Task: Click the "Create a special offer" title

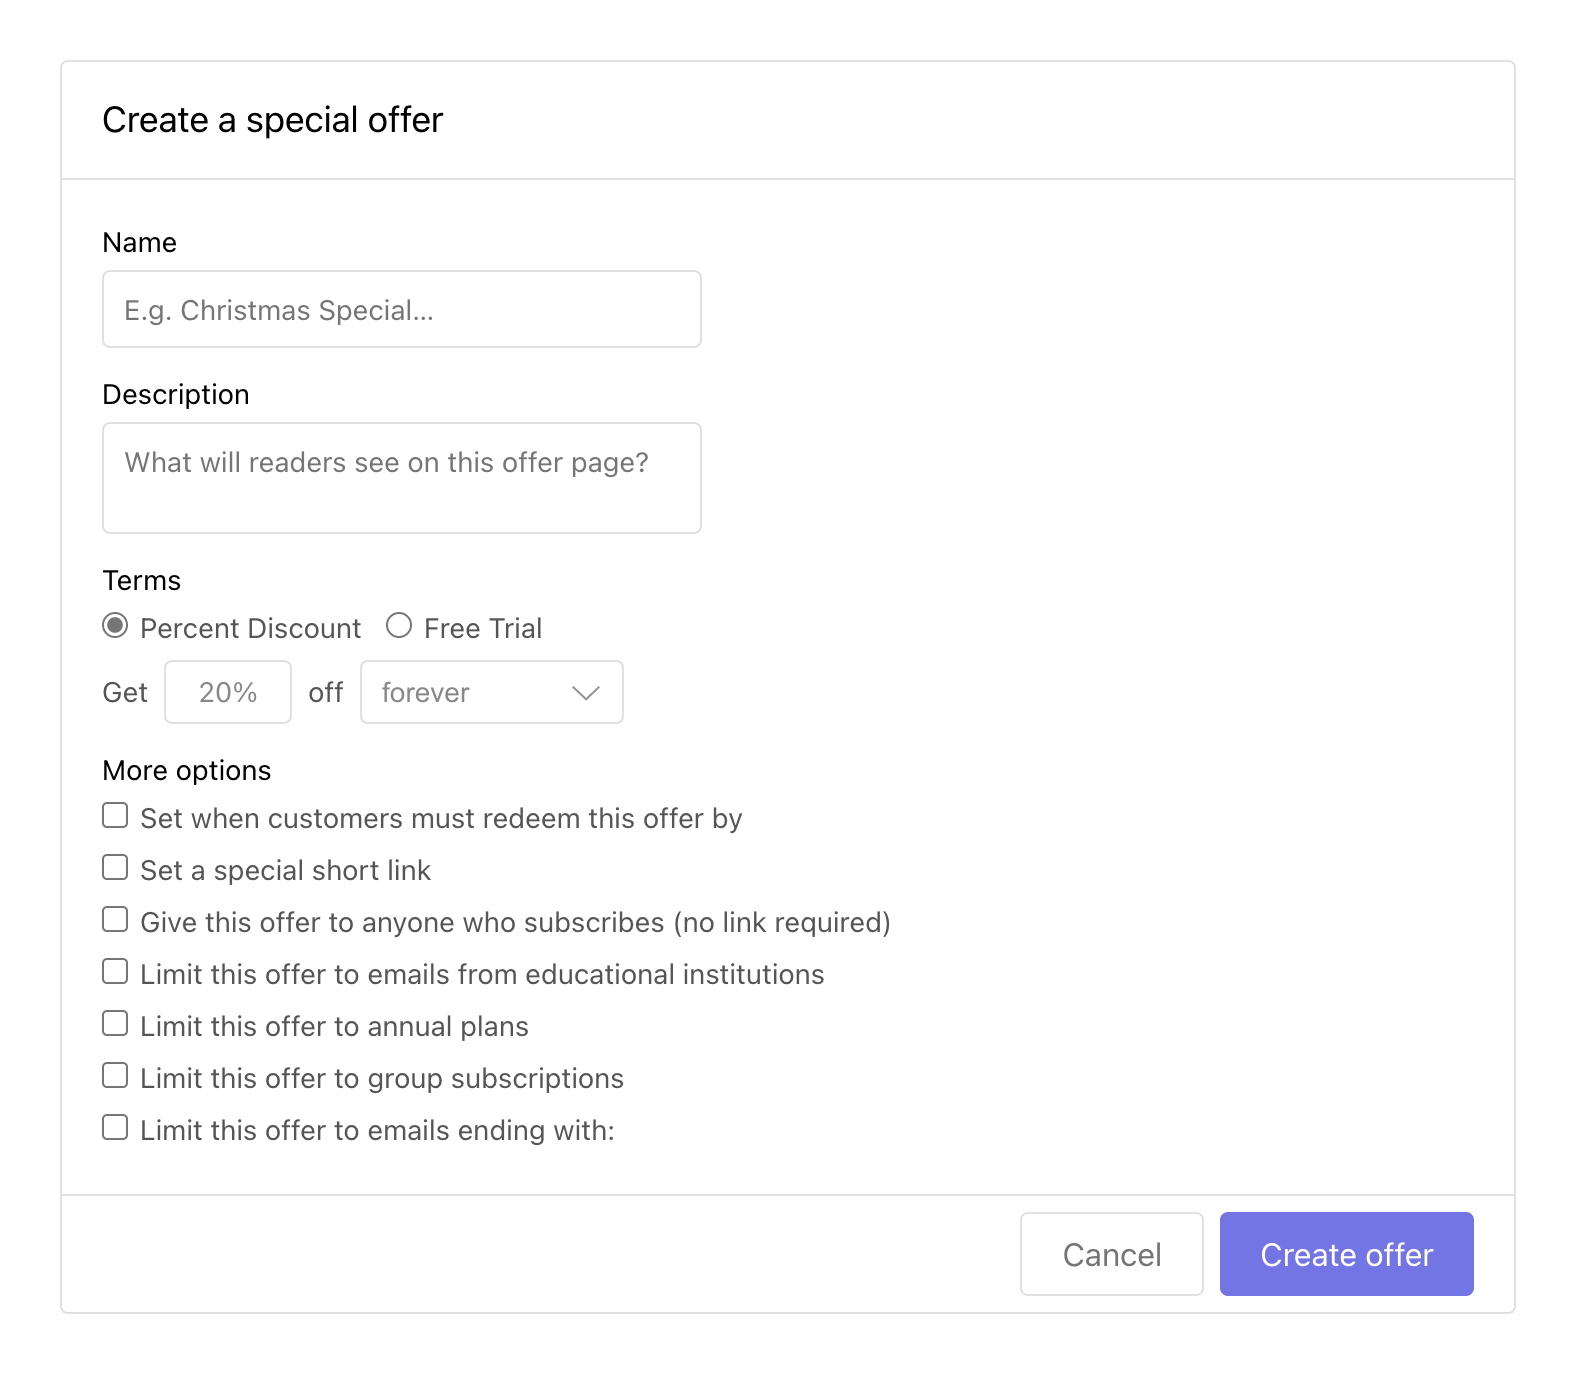Action: 272,119
